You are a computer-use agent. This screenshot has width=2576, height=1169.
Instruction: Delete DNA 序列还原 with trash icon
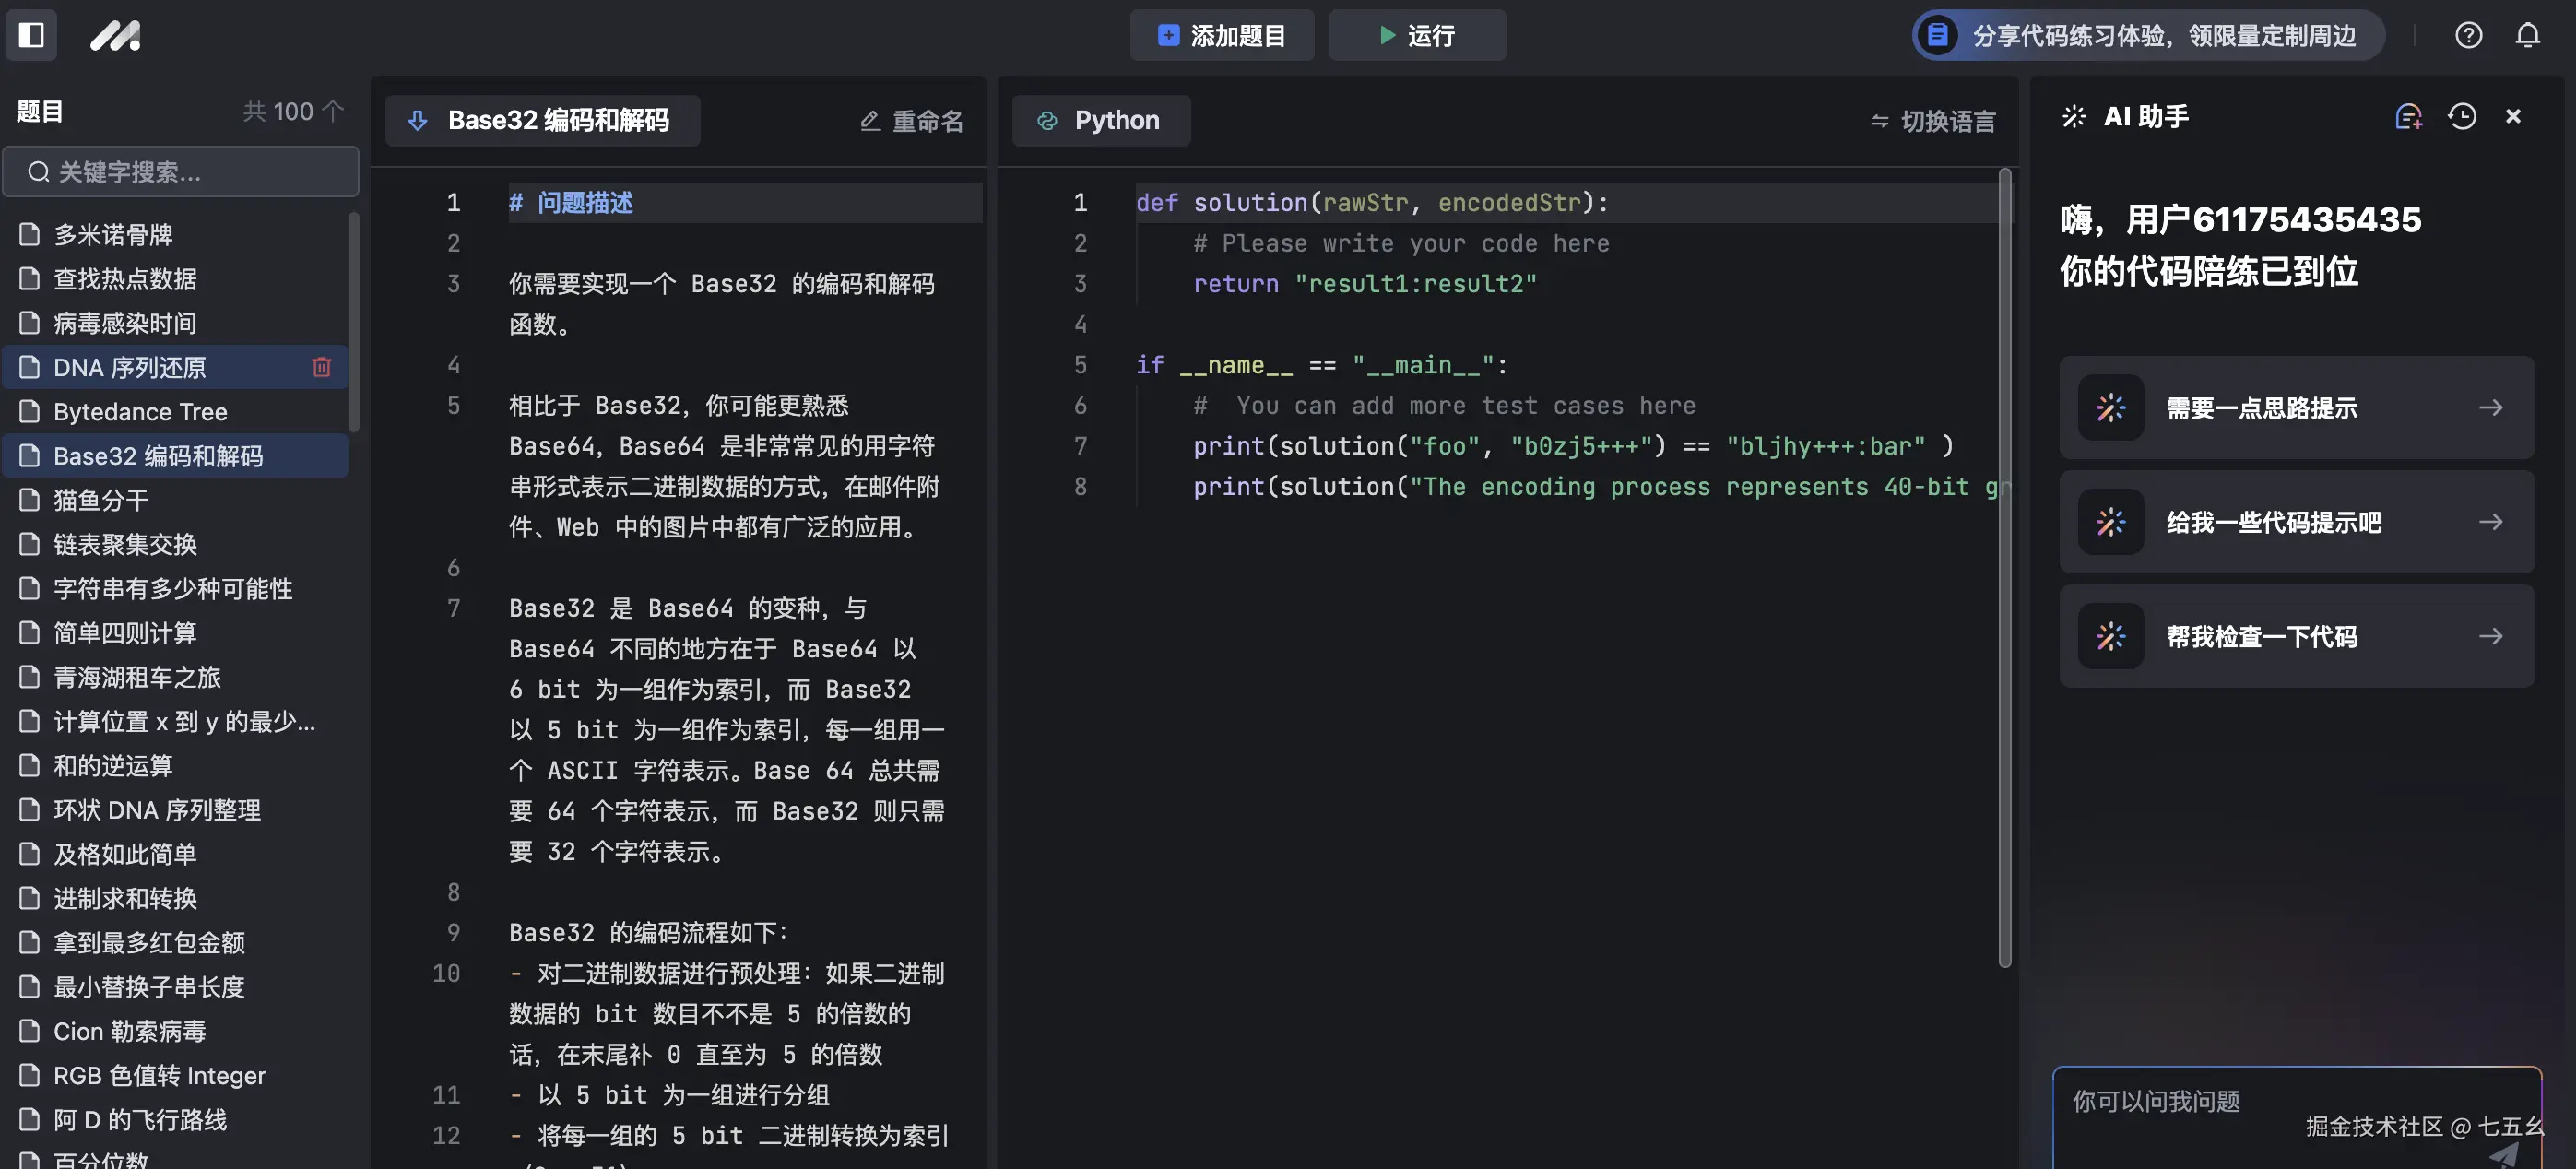(x=321, y=367)
